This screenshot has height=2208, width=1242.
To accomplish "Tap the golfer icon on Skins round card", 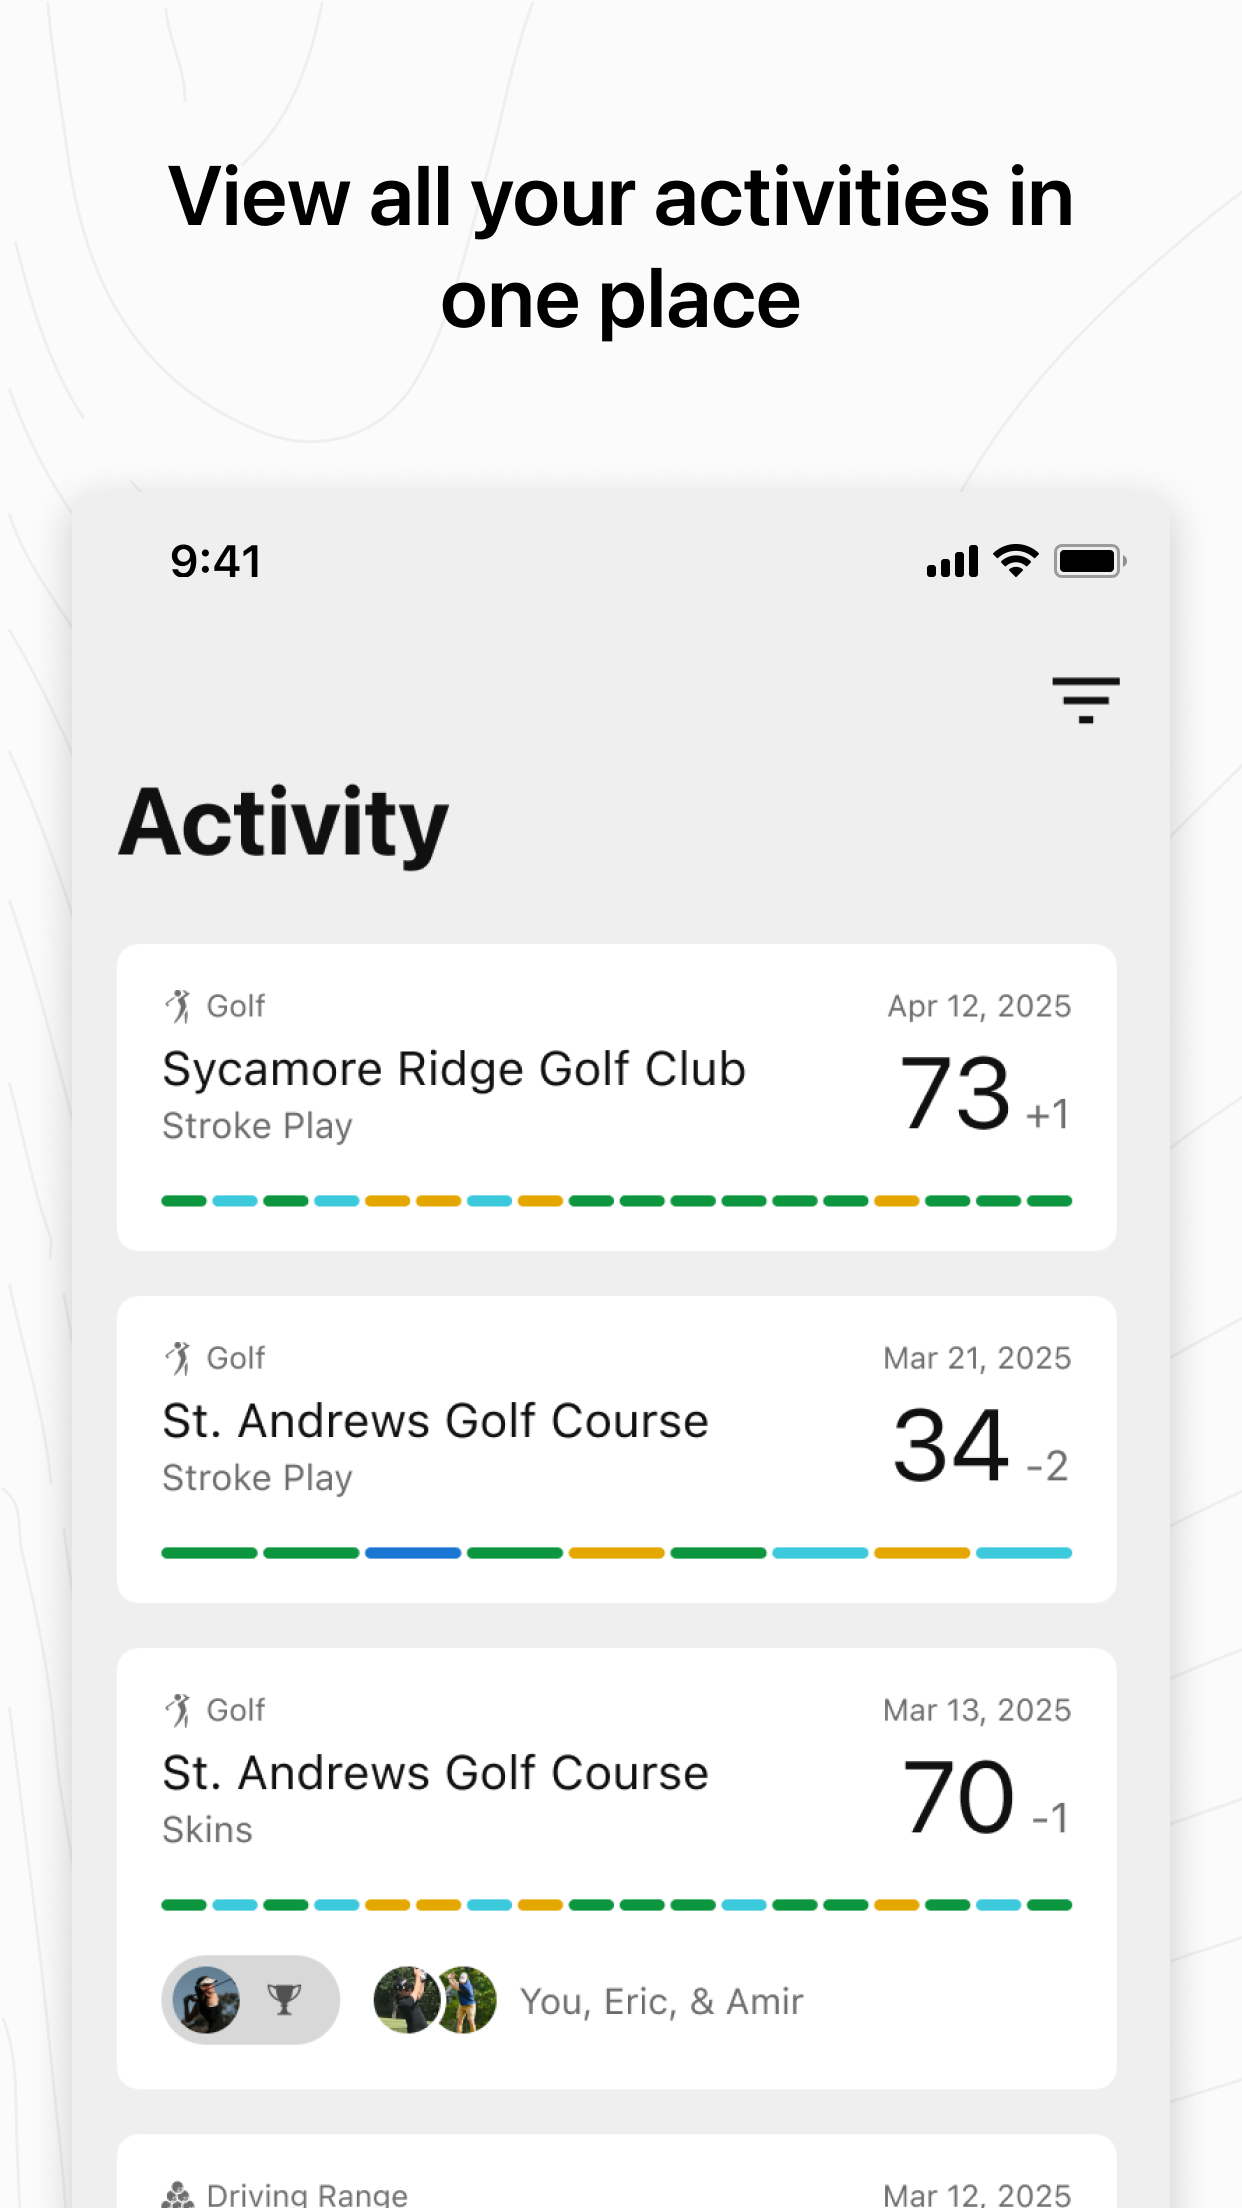I will click(179, 1710).
